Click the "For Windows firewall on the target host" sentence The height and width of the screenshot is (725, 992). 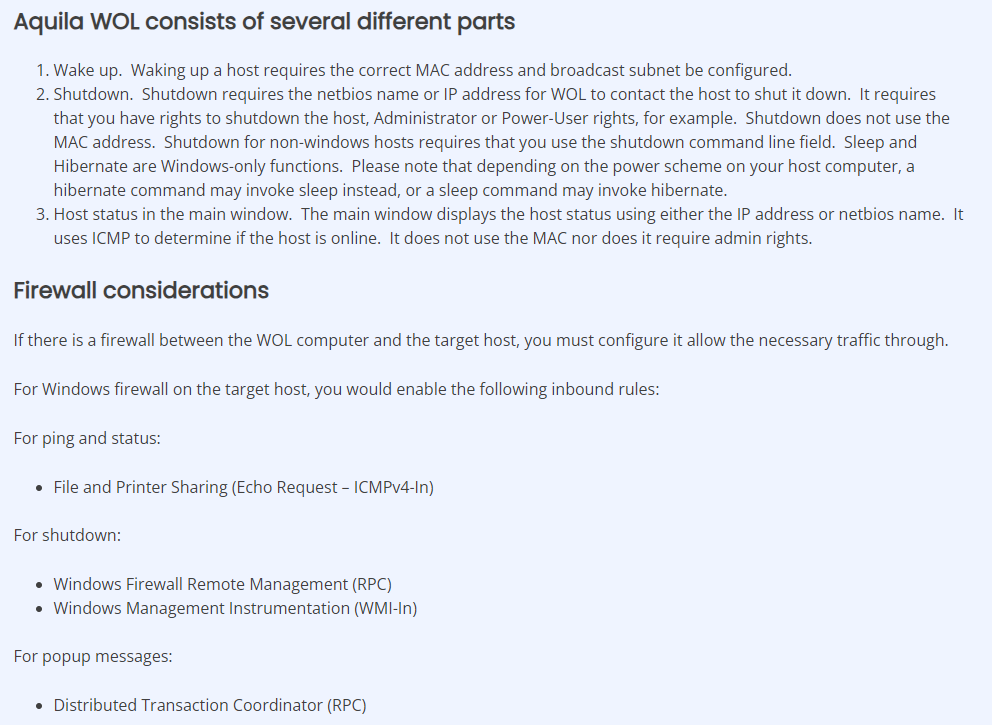coord(336,389)
